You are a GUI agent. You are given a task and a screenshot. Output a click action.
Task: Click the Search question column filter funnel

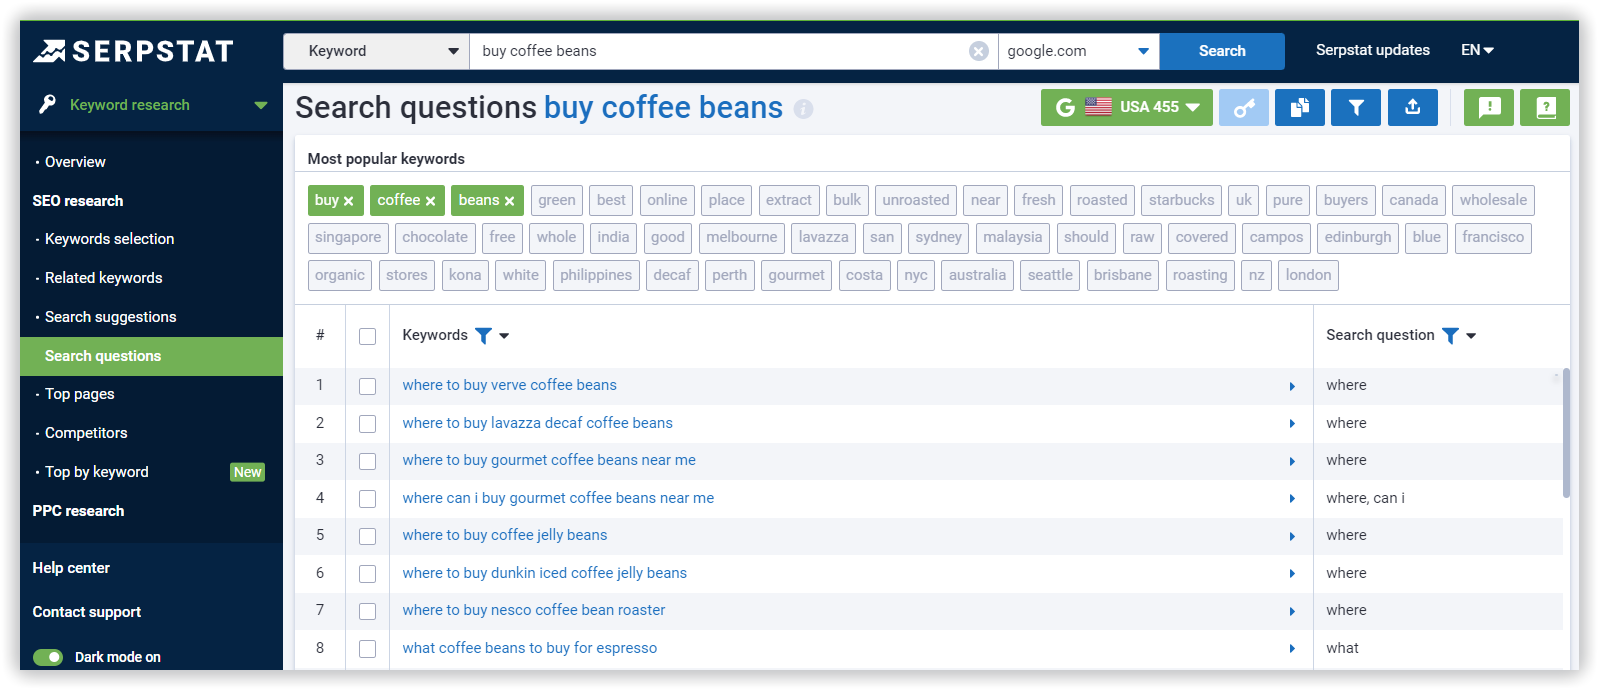[x=1450, y=336]
